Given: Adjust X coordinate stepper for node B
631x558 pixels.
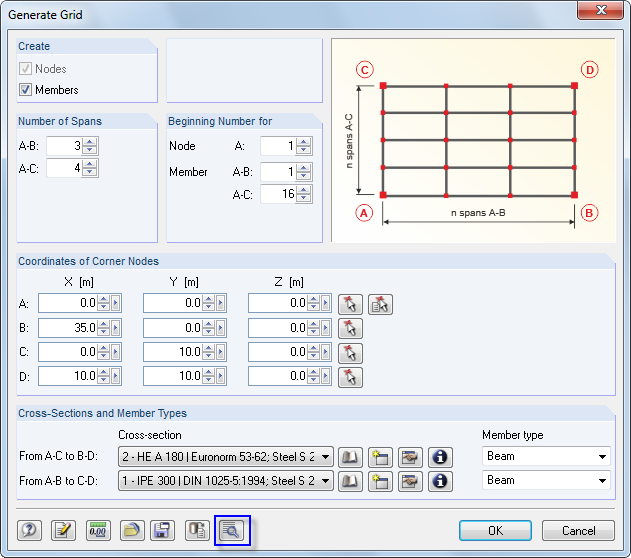Looking at the screenshot, I should coord(103,328).
